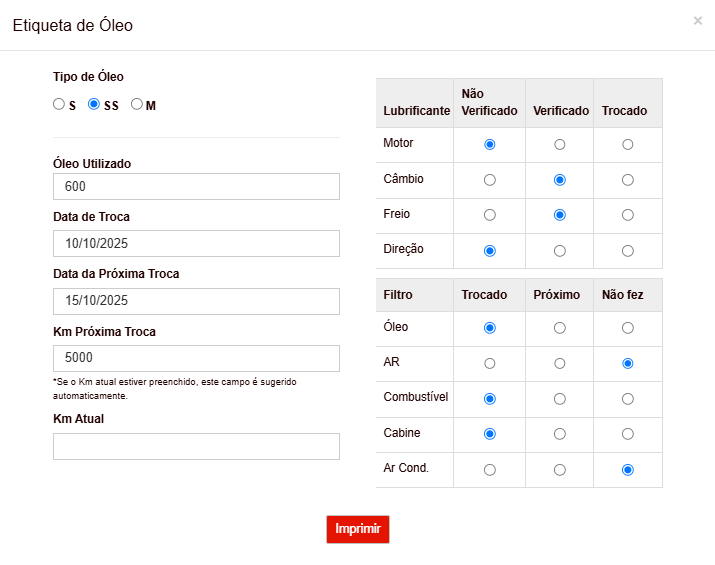The image size is (715, 565).
Task: Set Direção to Não Verificado
Action: (490, 251)
